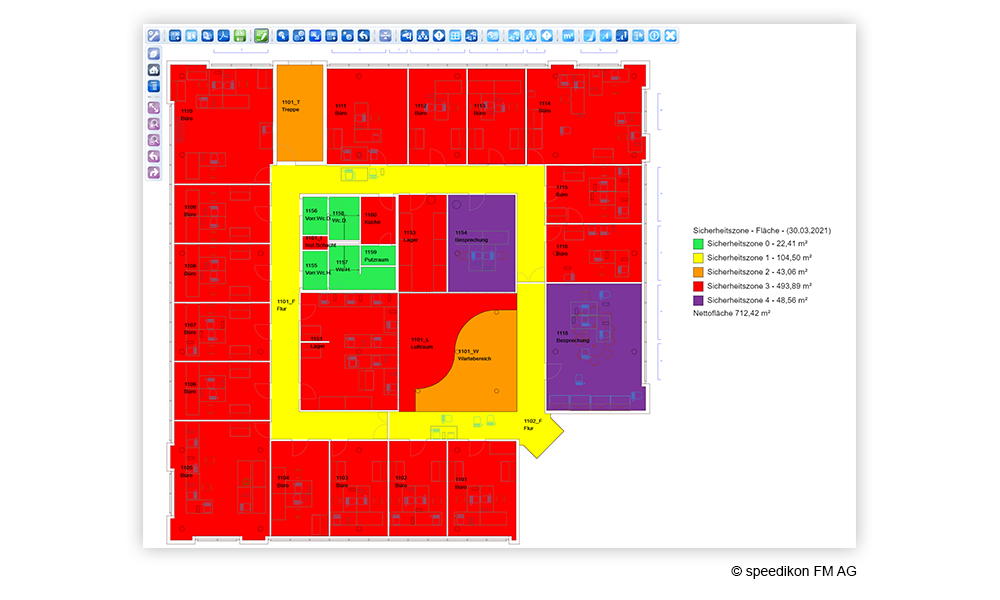
Task: Click the collapse arrows toolbar icon
Action: (385, 36)
